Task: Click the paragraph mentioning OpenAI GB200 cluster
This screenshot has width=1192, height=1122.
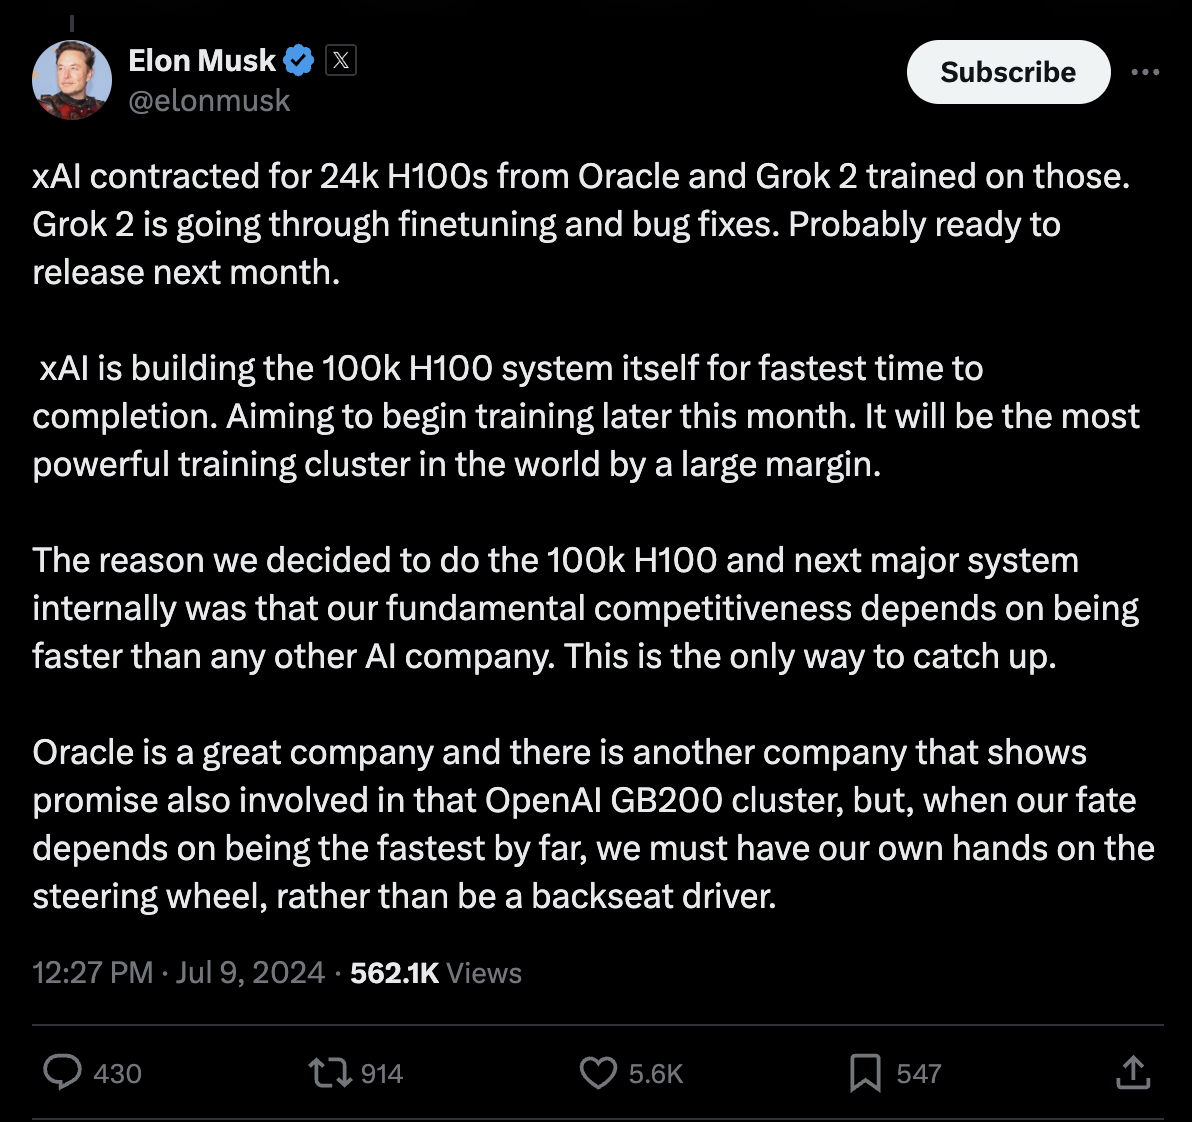Action: [x=593, y=824]
